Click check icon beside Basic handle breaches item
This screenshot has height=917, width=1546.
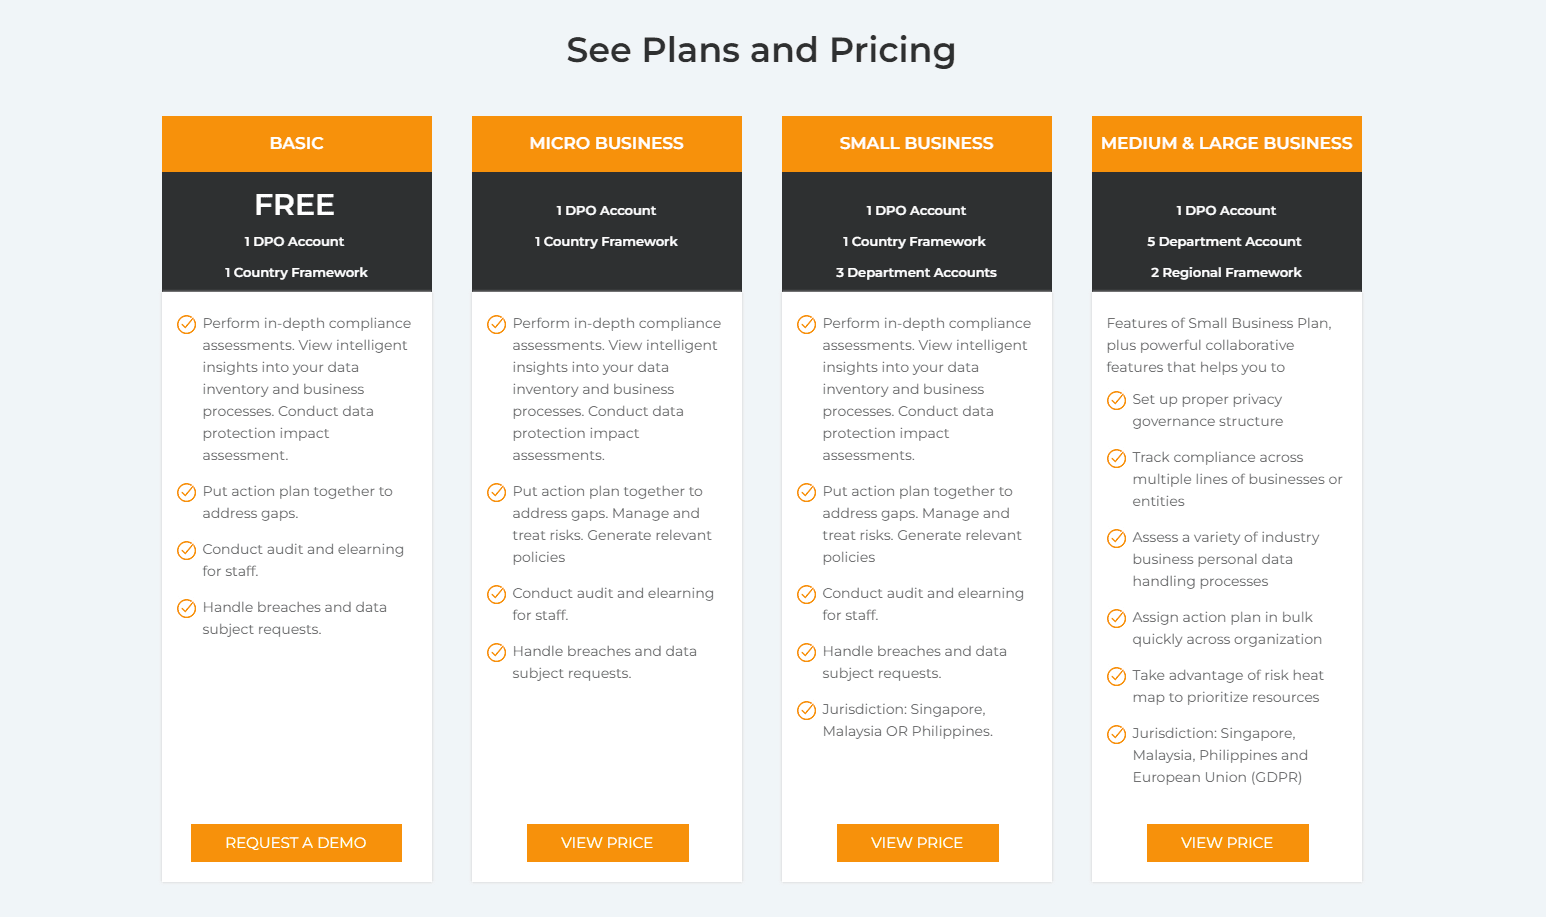click(x=186, y=608)
